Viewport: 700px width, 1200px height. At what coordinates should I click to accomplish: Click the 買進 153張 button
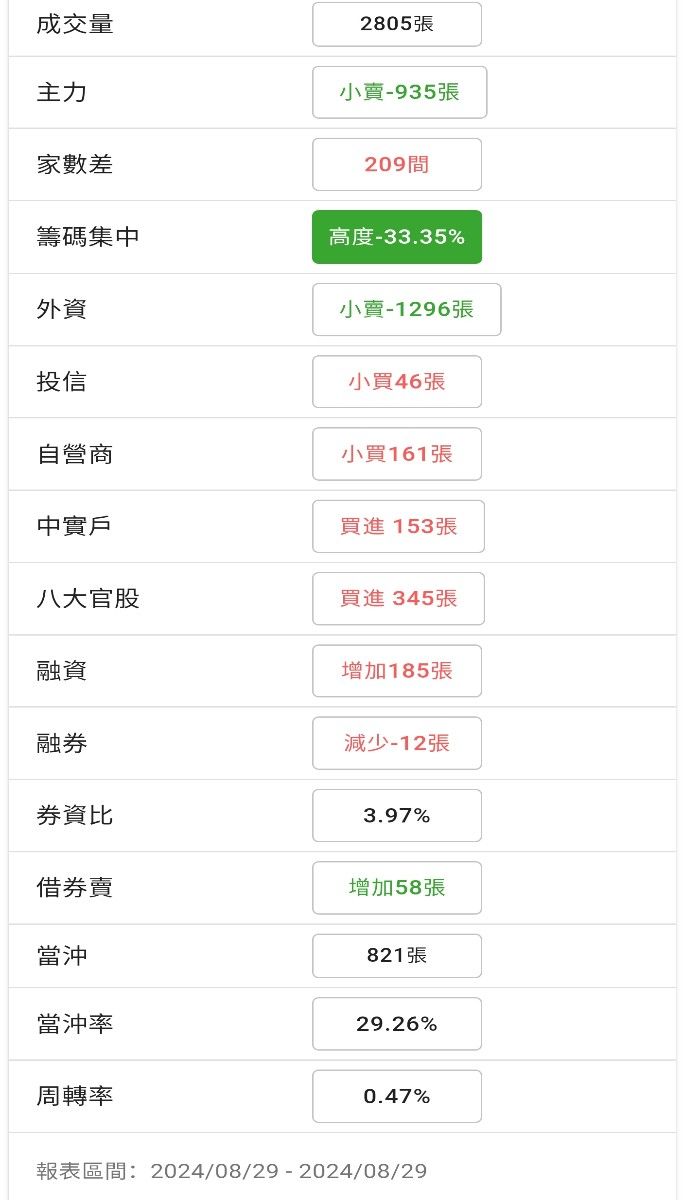(398, 526)
